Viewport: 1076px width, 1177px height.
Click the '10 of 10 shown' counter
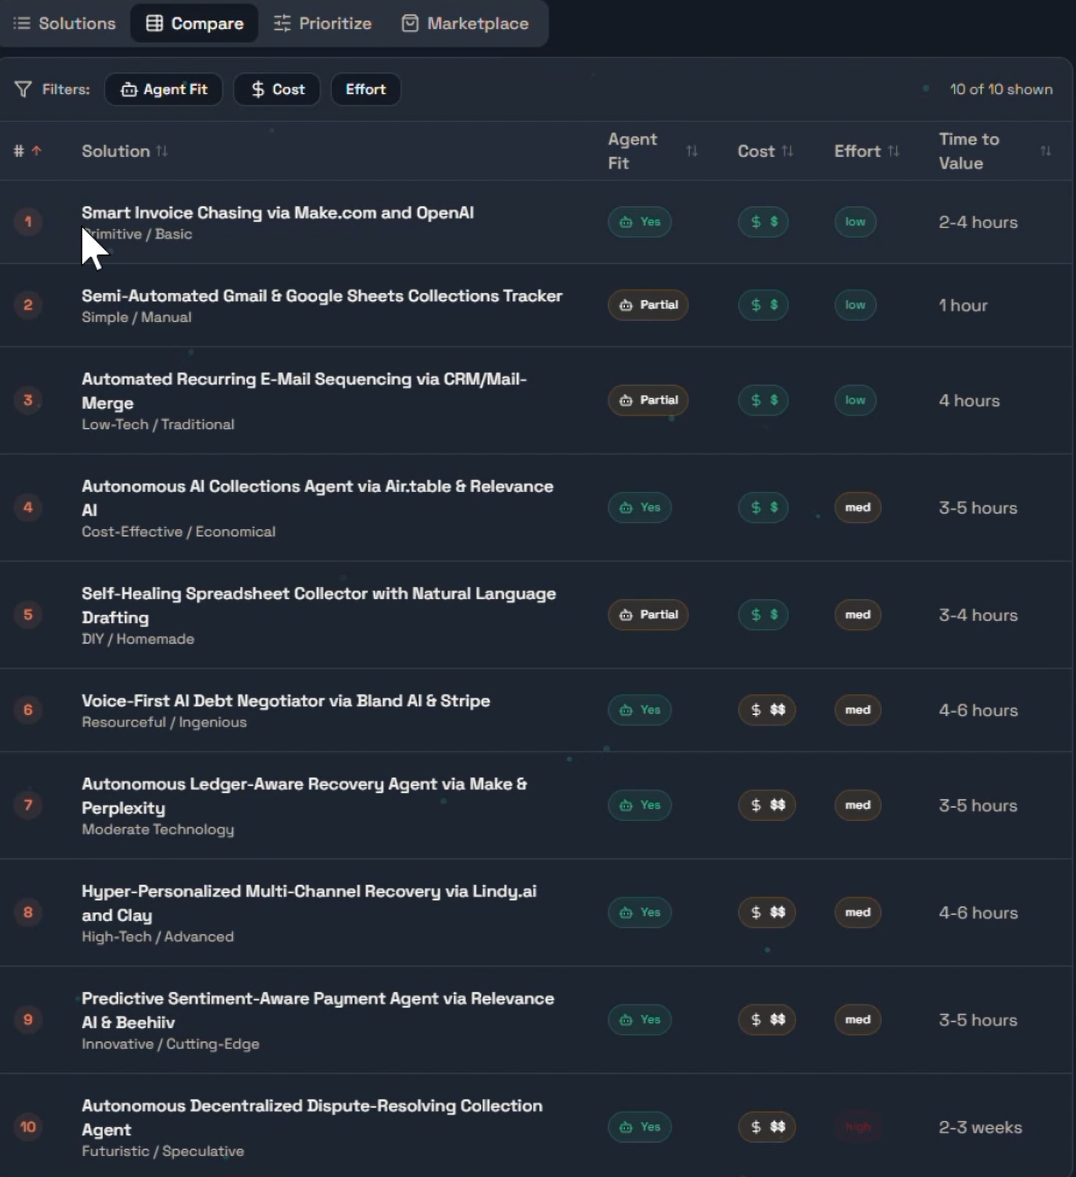[1001, 89]
